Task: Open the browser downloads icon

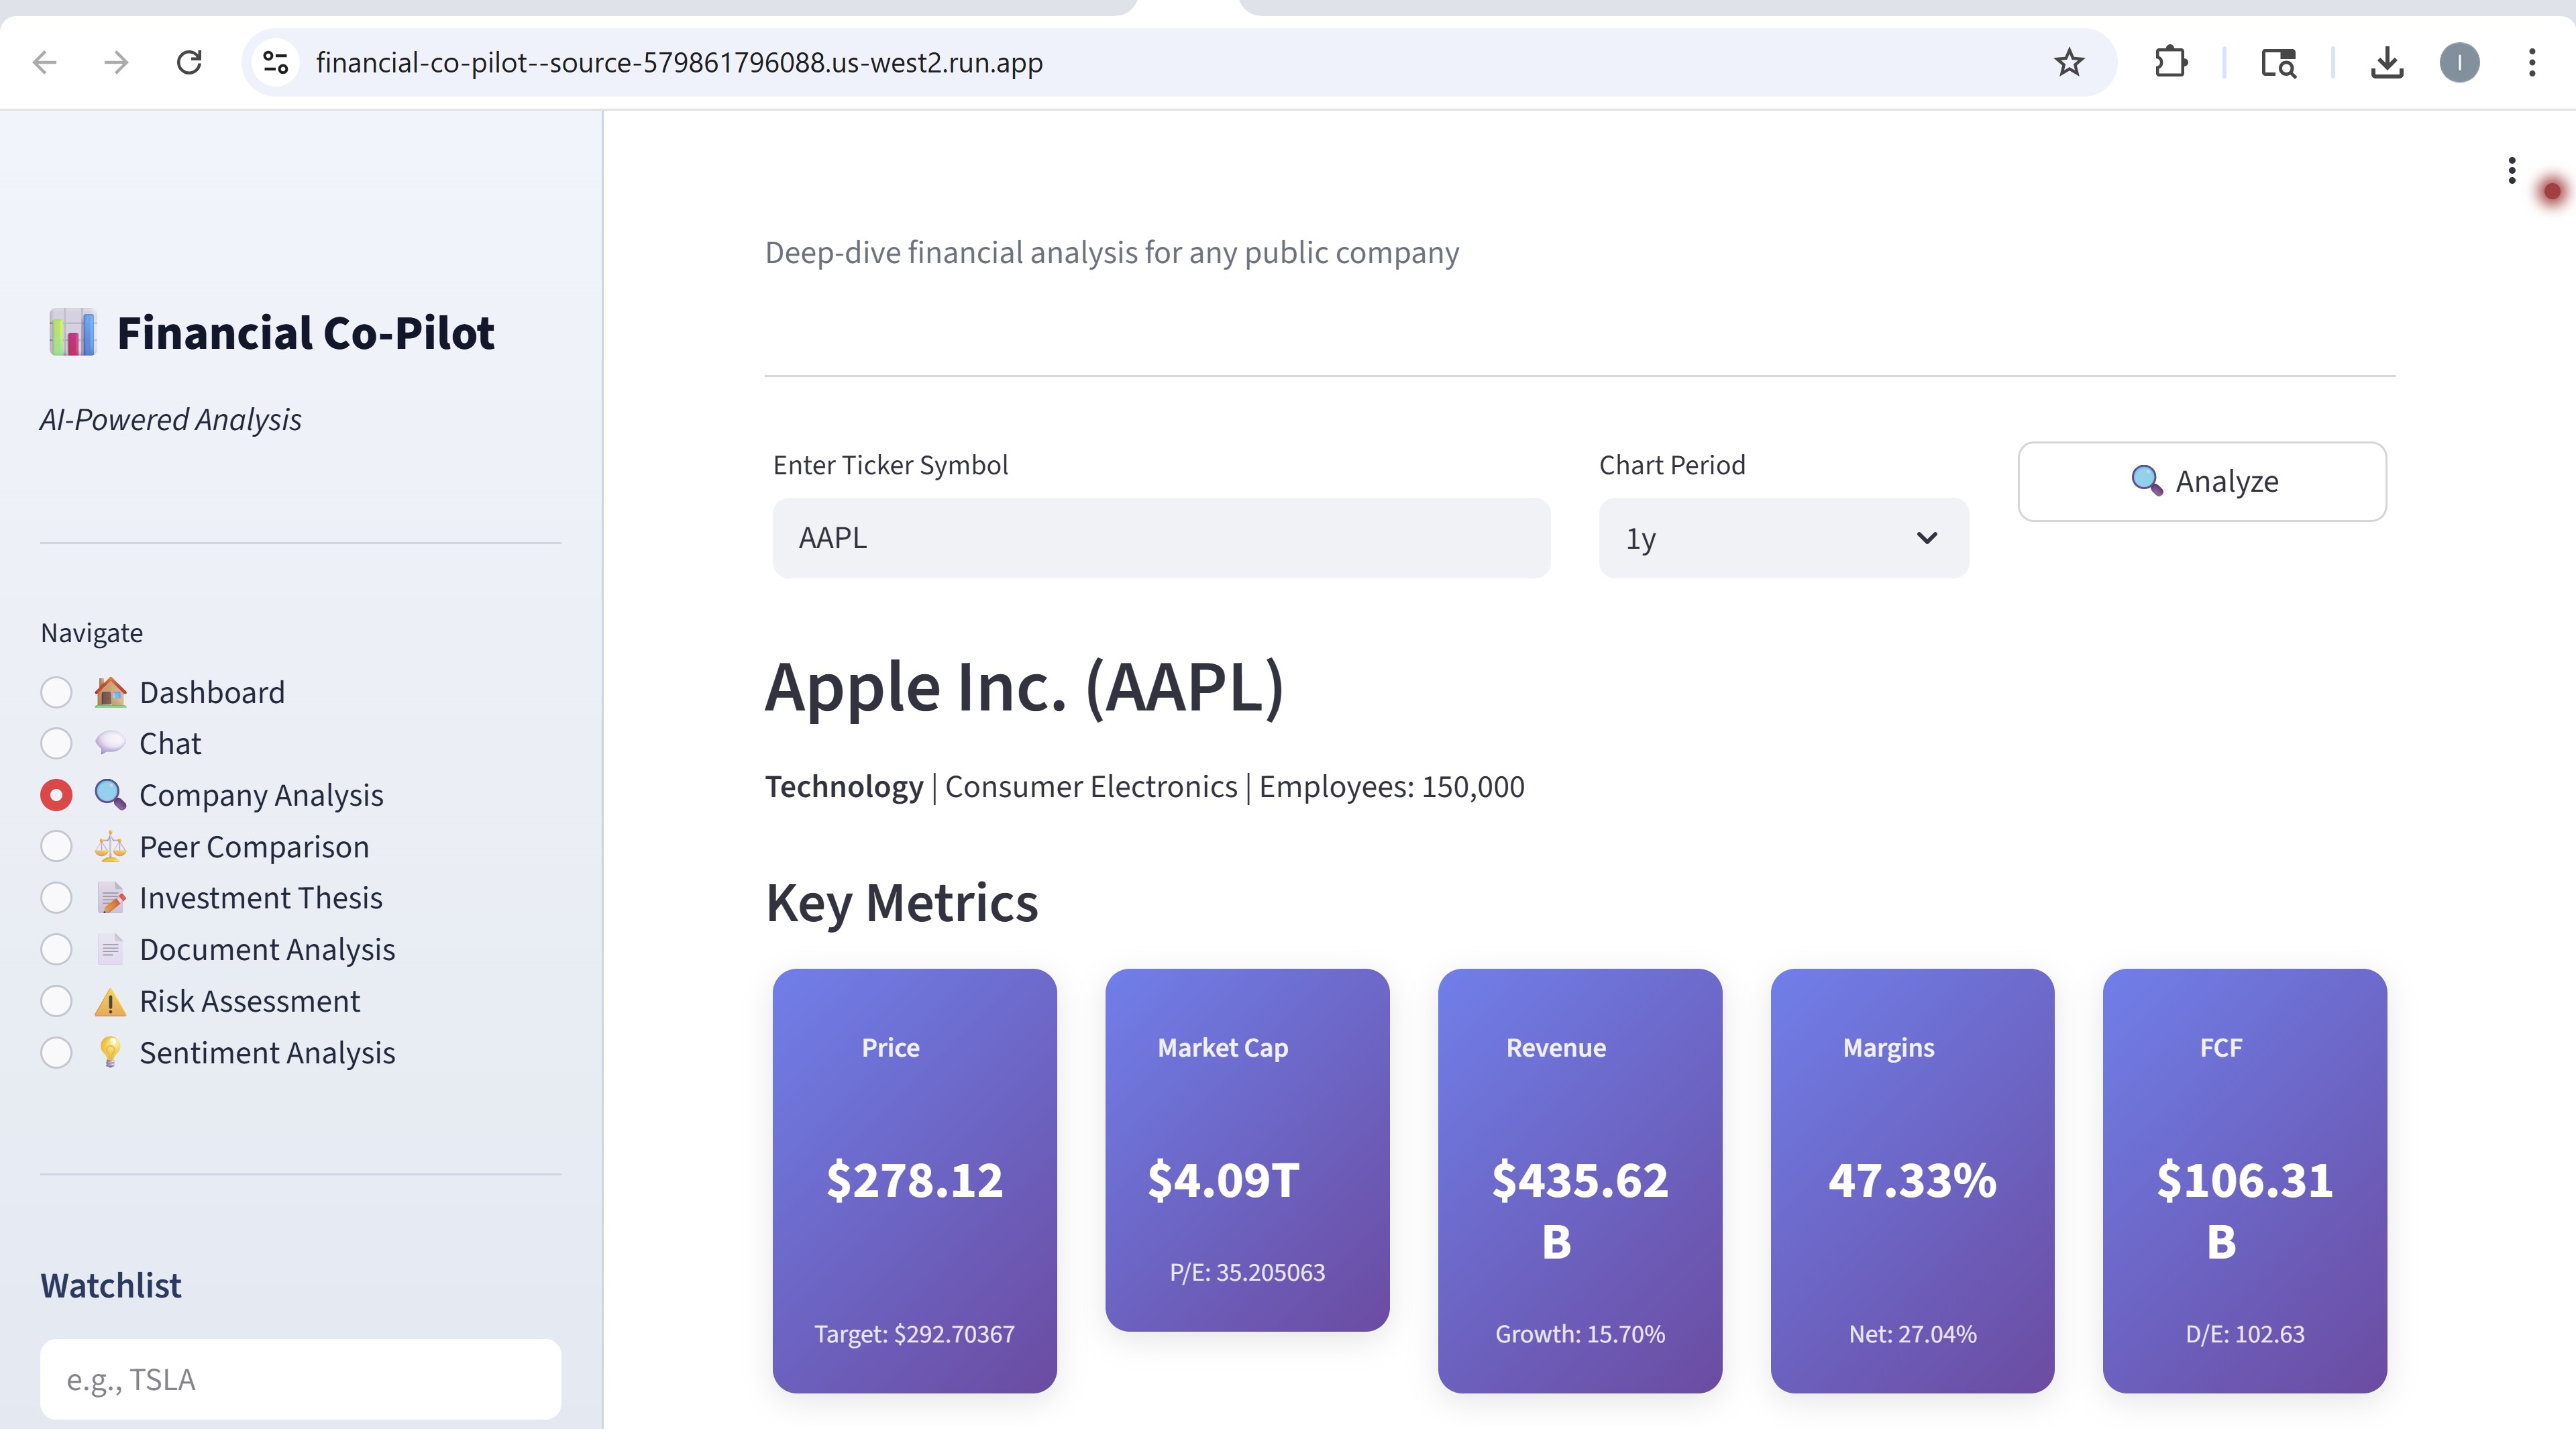Action: click(2386, 62)
